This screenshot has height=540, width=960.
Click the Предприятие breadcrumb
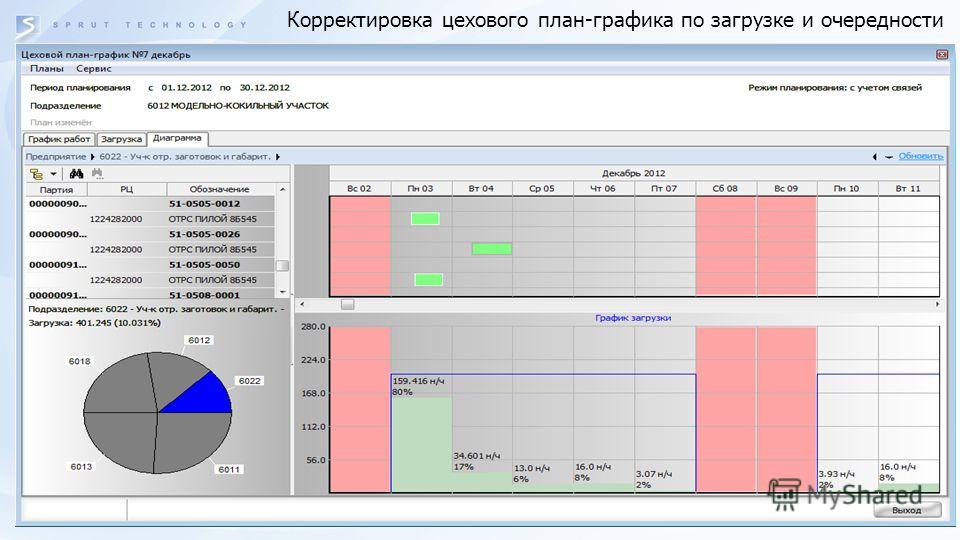point(56,157)
